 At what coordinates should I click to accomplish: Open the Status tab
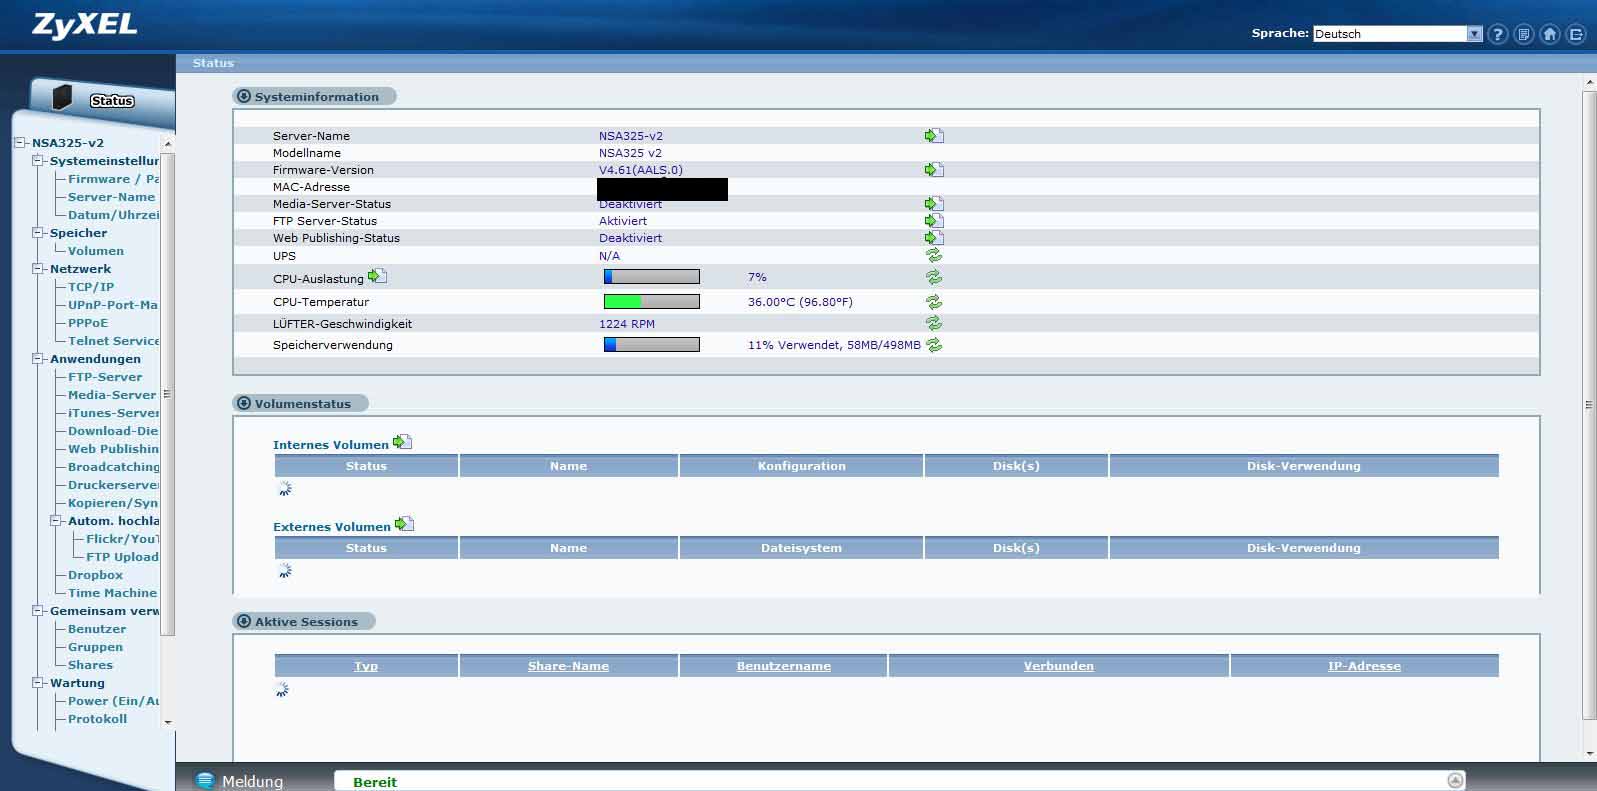pos(112,101)
